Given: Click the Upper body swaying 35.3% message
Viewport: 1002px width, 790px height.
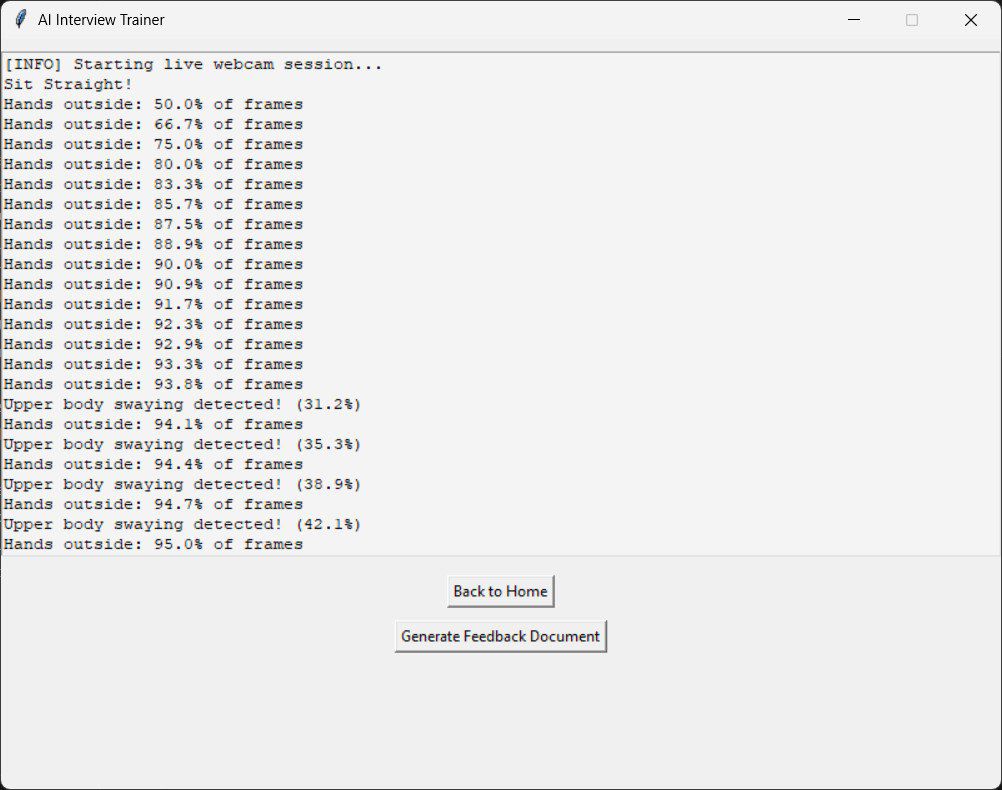Looking at the screenshot, I should (x=182, y=444).
